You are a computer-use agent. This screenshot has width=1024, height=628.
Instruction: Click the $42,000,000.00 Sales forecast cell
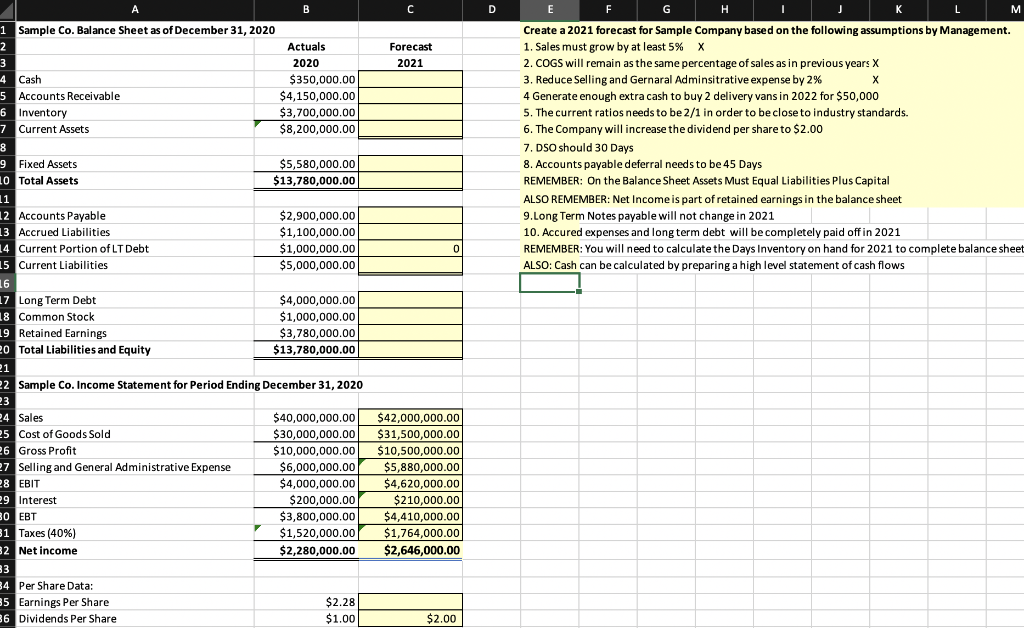(410, 418)
